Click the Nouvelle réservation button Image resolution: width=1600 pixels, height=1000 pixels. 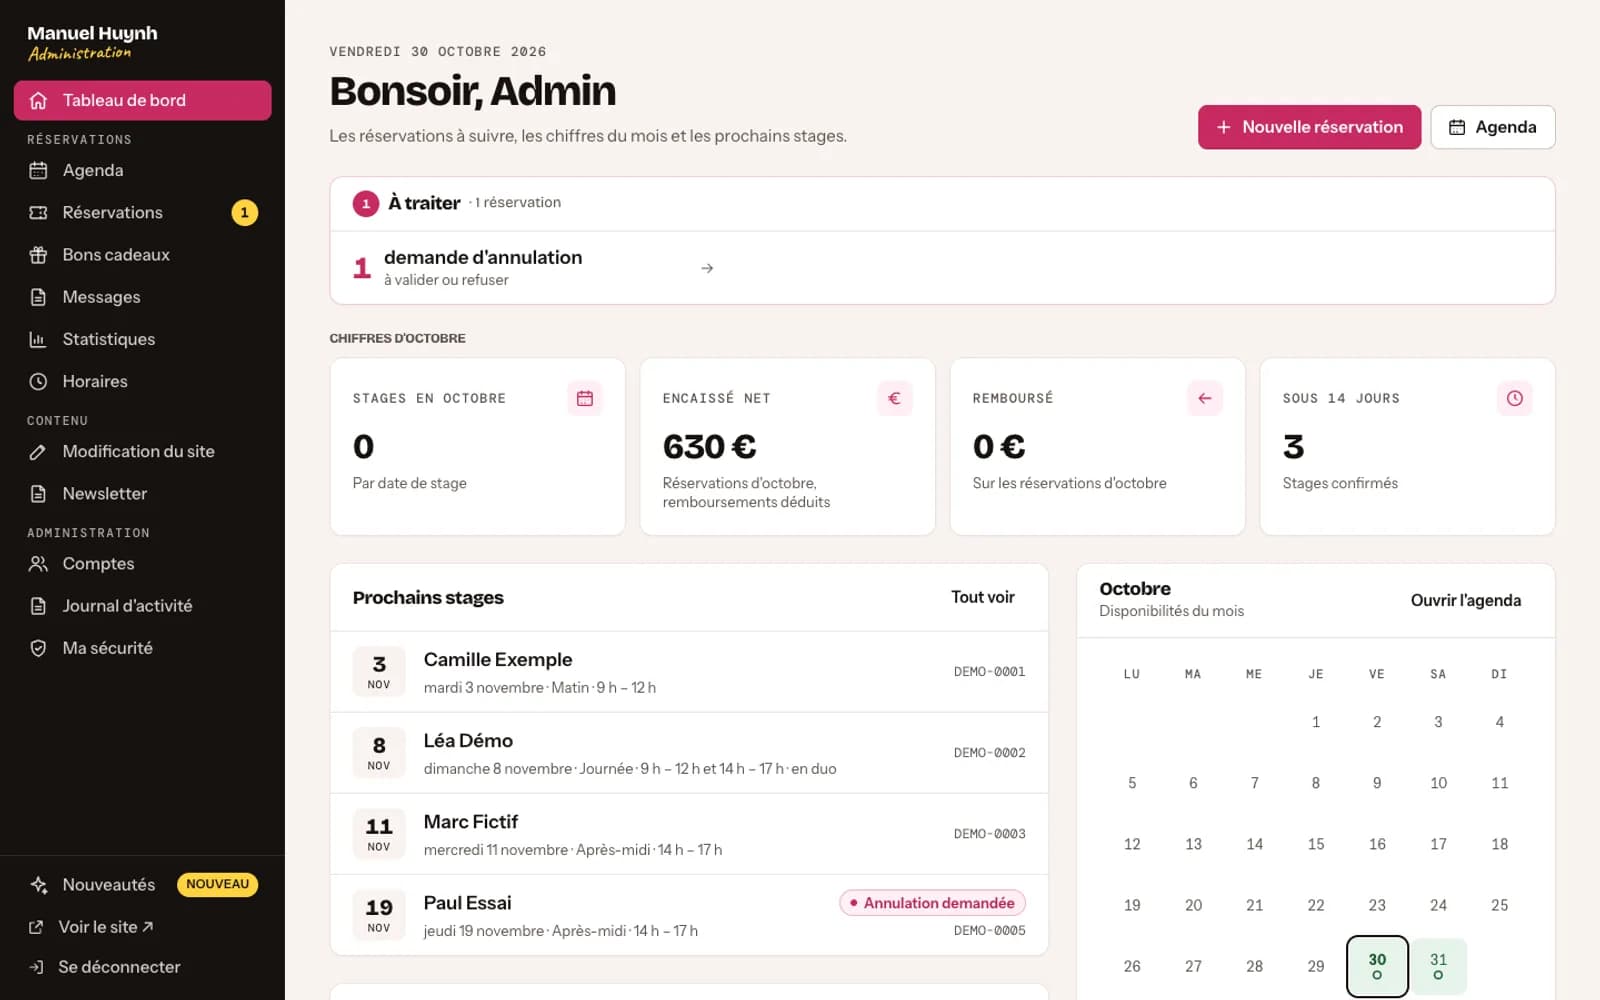tap(1309, 127)
